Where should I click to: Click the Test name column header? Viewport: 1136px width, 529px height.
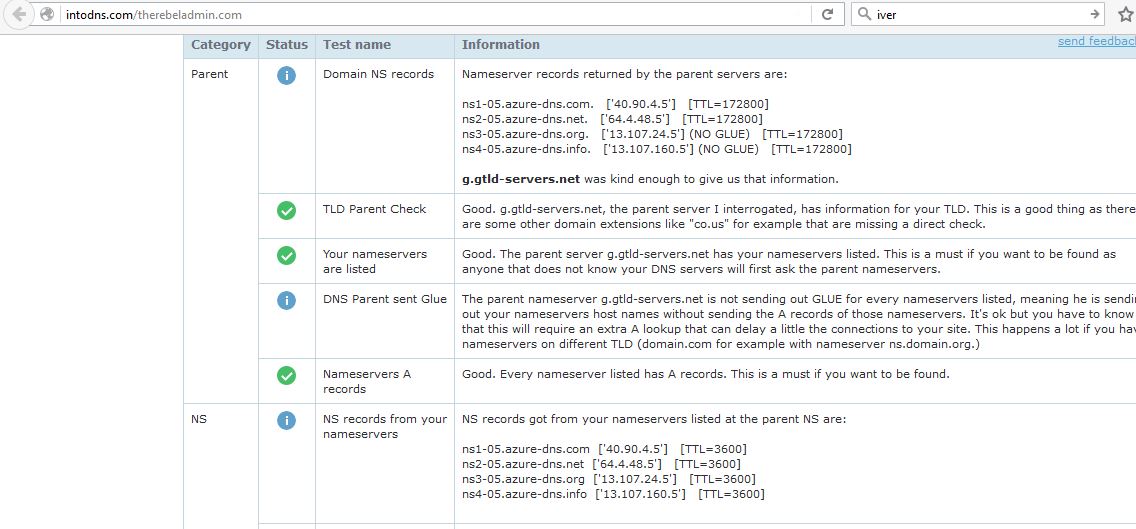(355, 45)
